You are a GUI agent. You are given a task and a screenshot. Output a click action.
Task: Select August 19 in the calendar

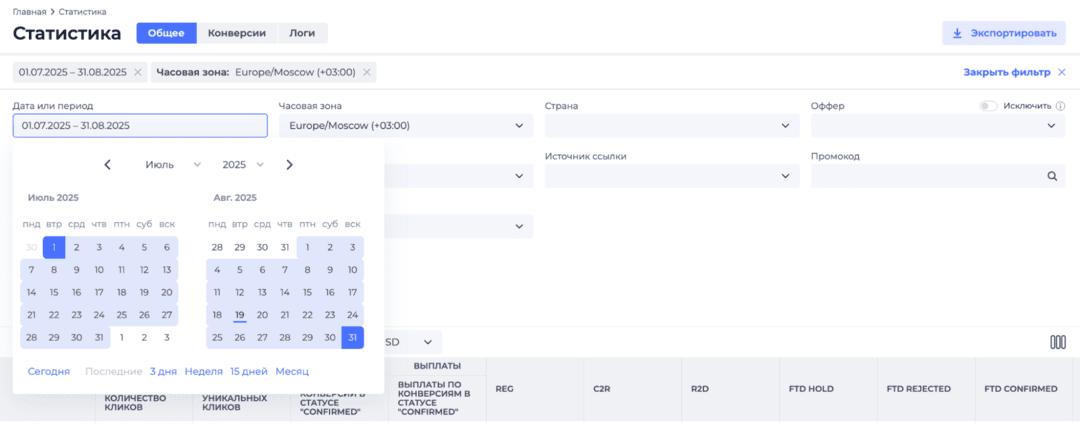pyautogui.click(x=239, y=315)
